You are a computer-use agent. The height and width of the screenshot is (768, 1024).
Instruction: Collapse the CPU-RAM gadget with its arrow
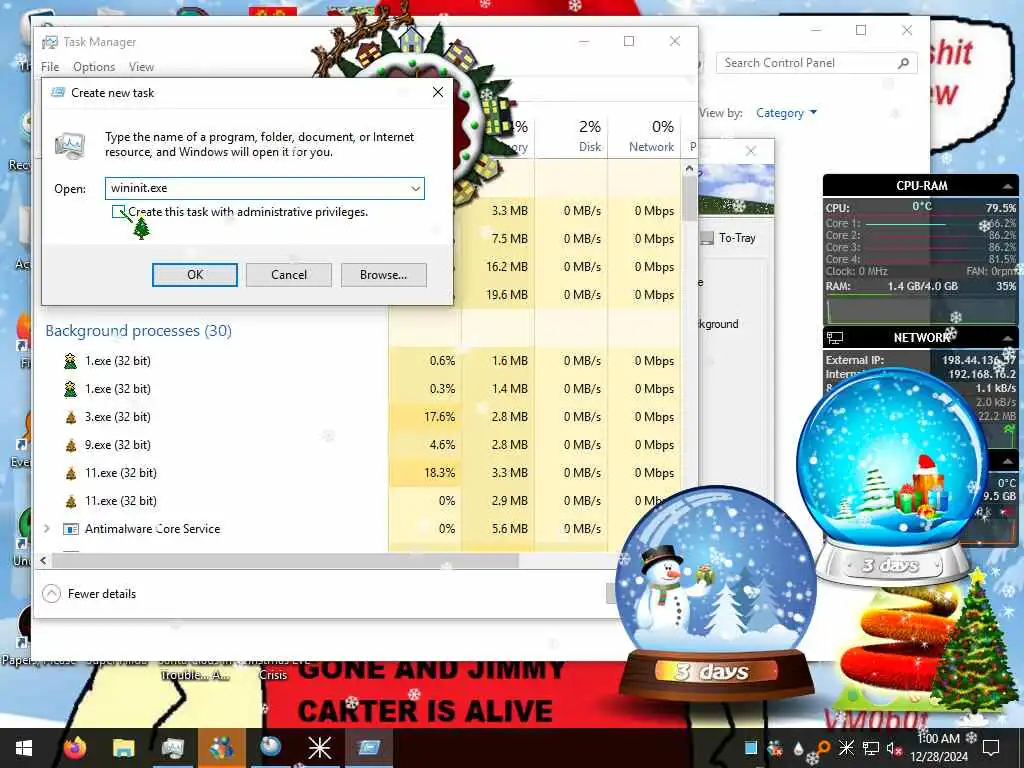(x=1008, y=187)
